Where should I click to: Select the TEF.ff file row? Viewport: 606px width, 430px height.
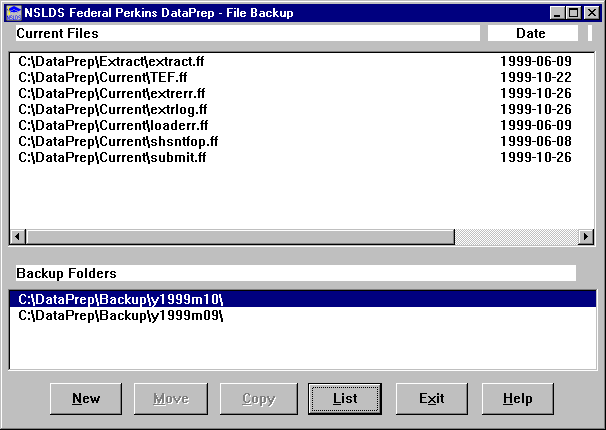(x=302, y=77)
